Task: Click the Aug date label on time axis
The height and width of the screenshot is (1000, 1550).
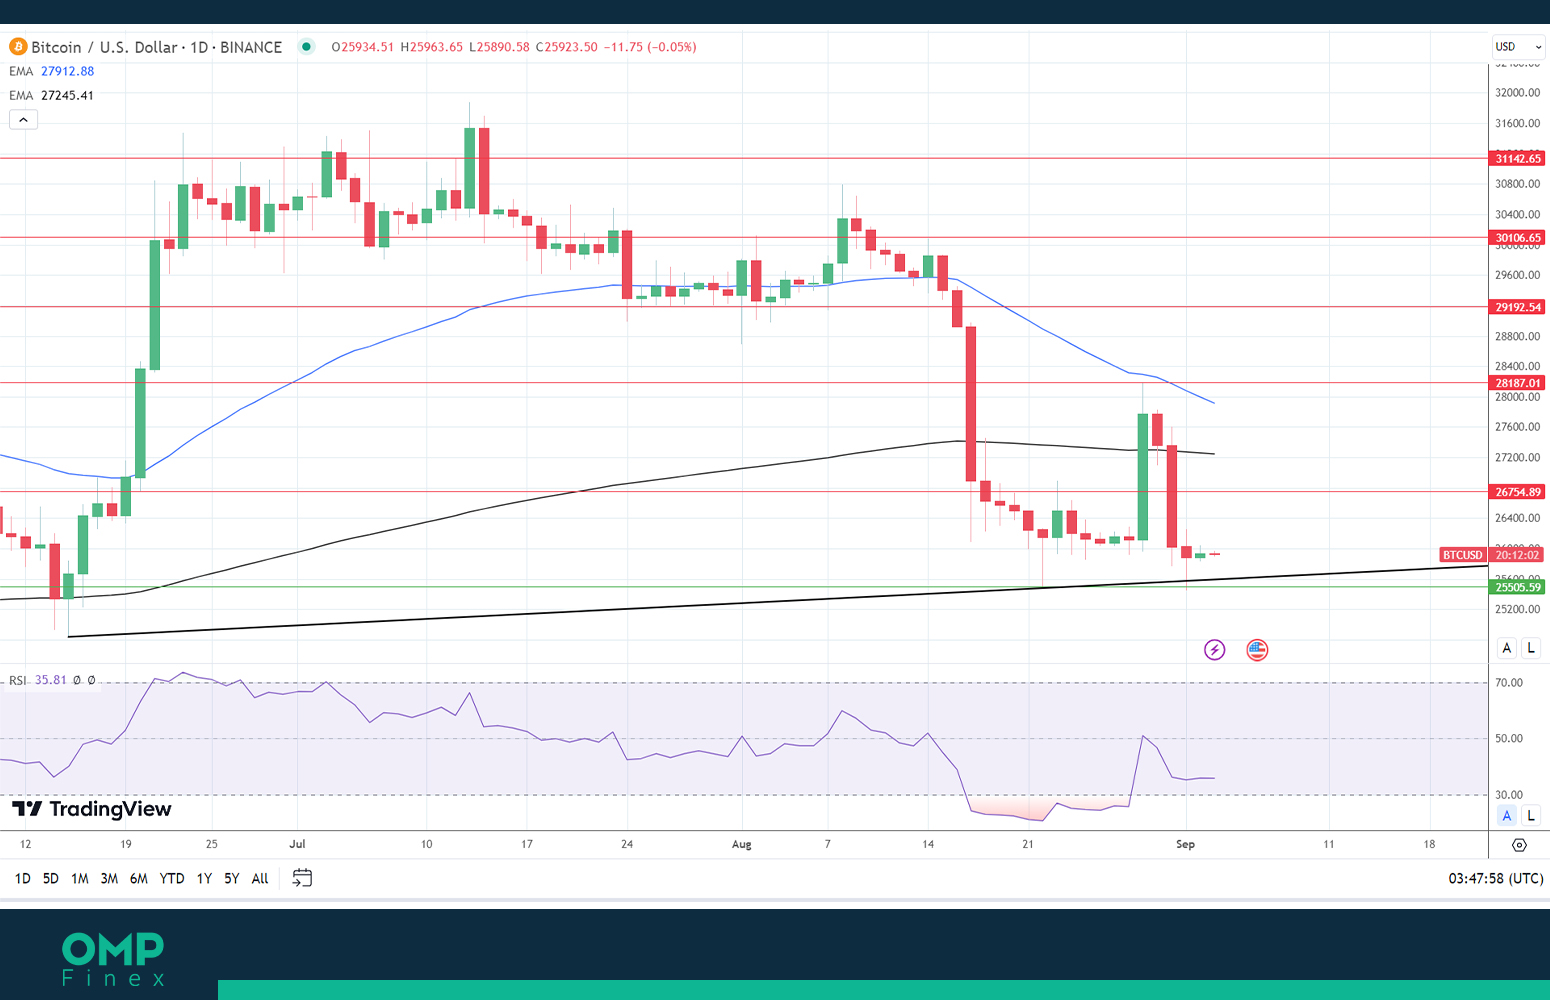Action: click(741, 844)
